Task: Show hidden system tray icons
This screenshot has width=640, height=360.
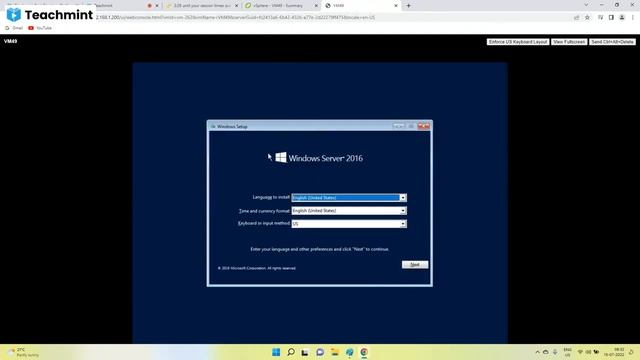Action: [x=537, y=352]
